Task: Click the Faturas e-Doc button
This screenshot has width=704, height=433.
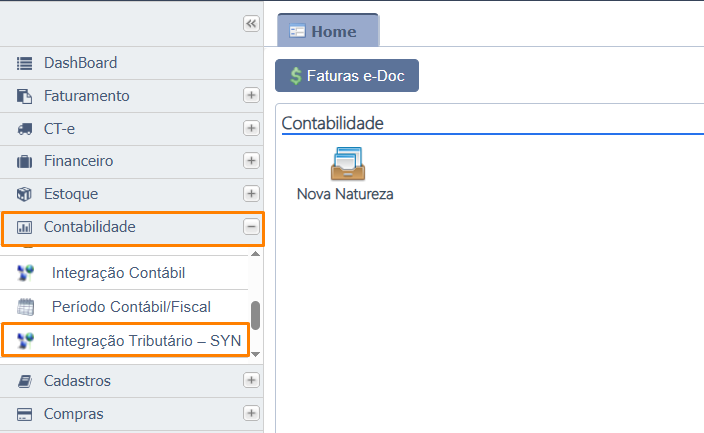Action: pos(347,76)
